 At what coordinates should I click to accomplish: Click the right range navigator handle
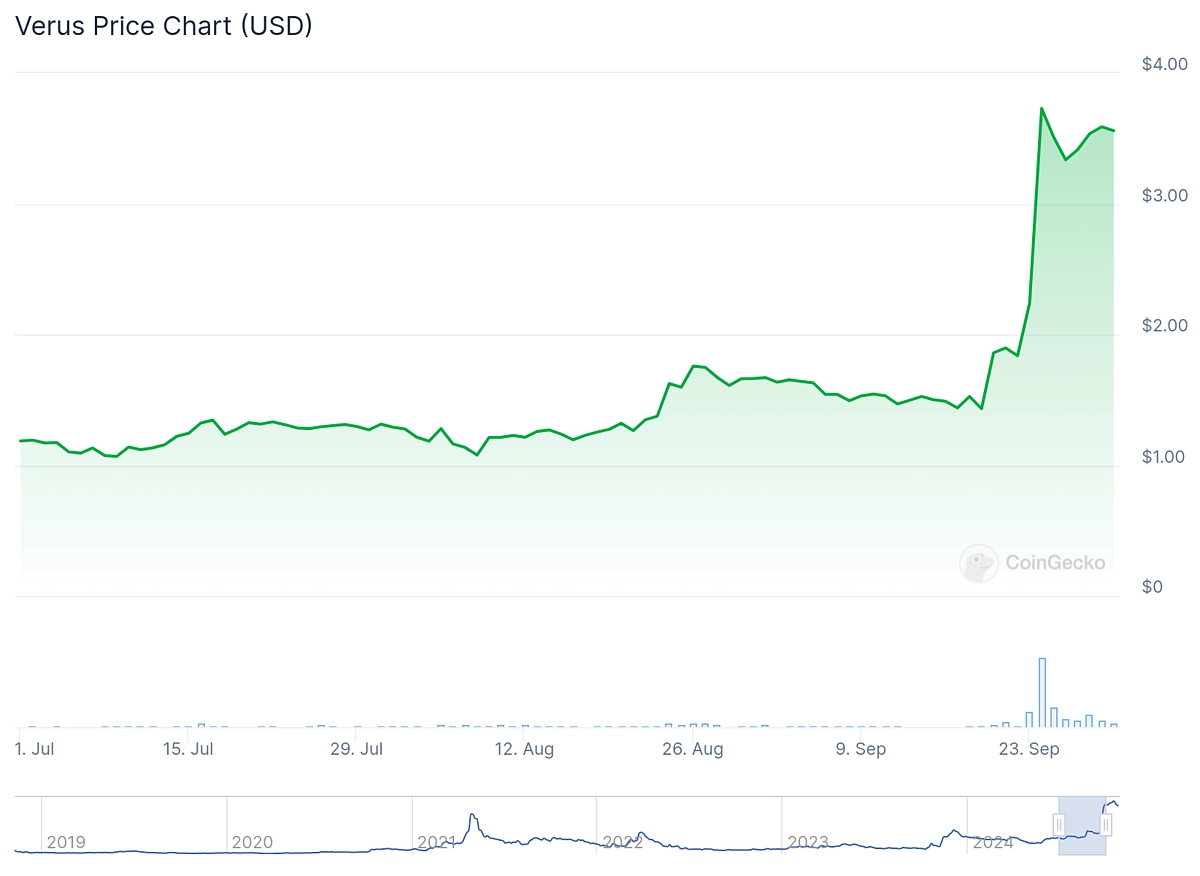pyautogui.click(x=1106, y=825)
